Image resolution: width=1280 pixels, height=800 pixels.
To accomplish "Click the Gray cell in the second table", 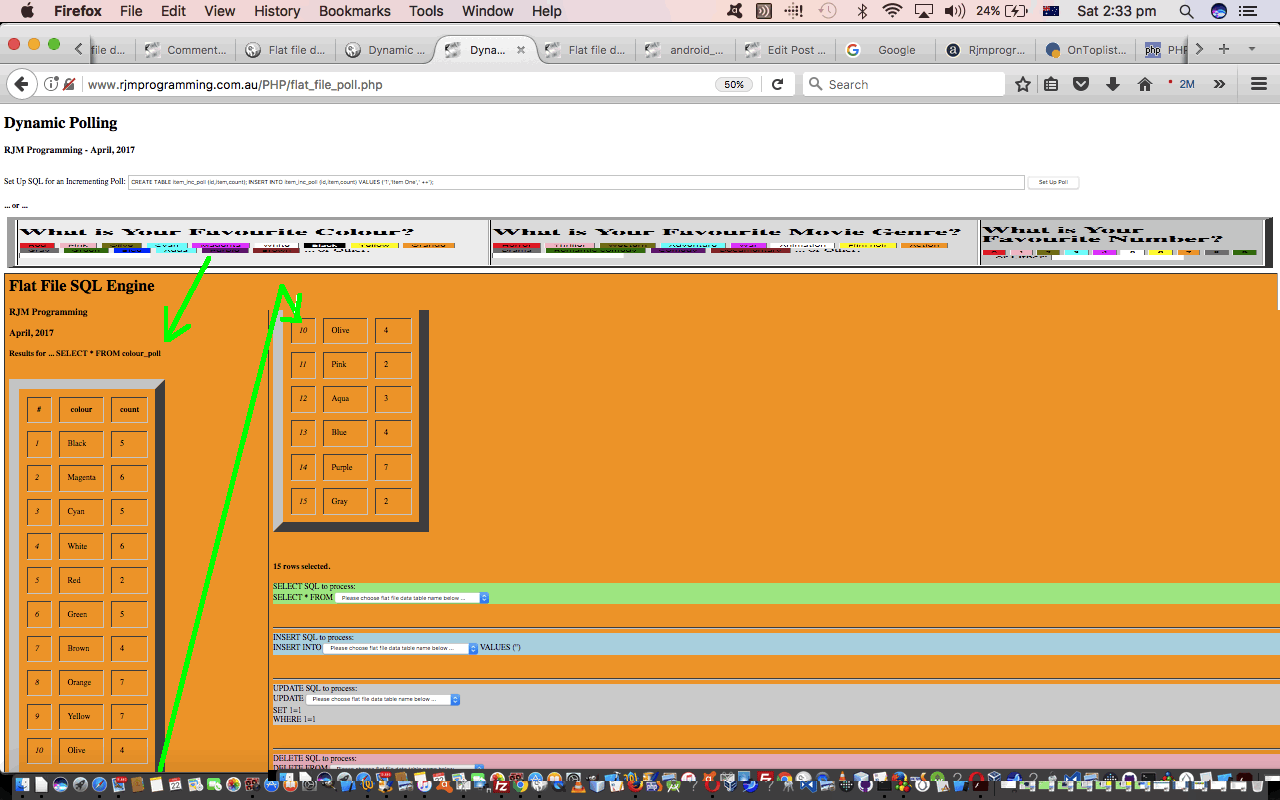I will (345, 501).
